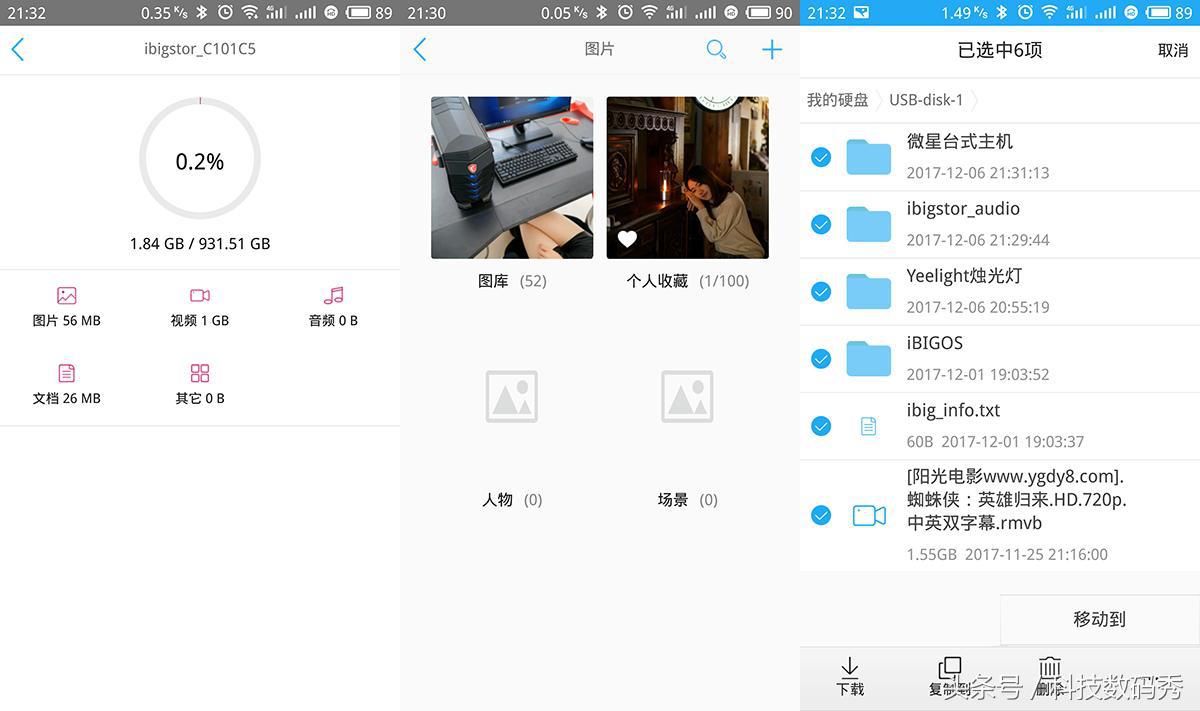This screenshot has width=1200, height=711.
Task: Tap the 下载 download icon in bottom toolbar
Action: point(850,672)
